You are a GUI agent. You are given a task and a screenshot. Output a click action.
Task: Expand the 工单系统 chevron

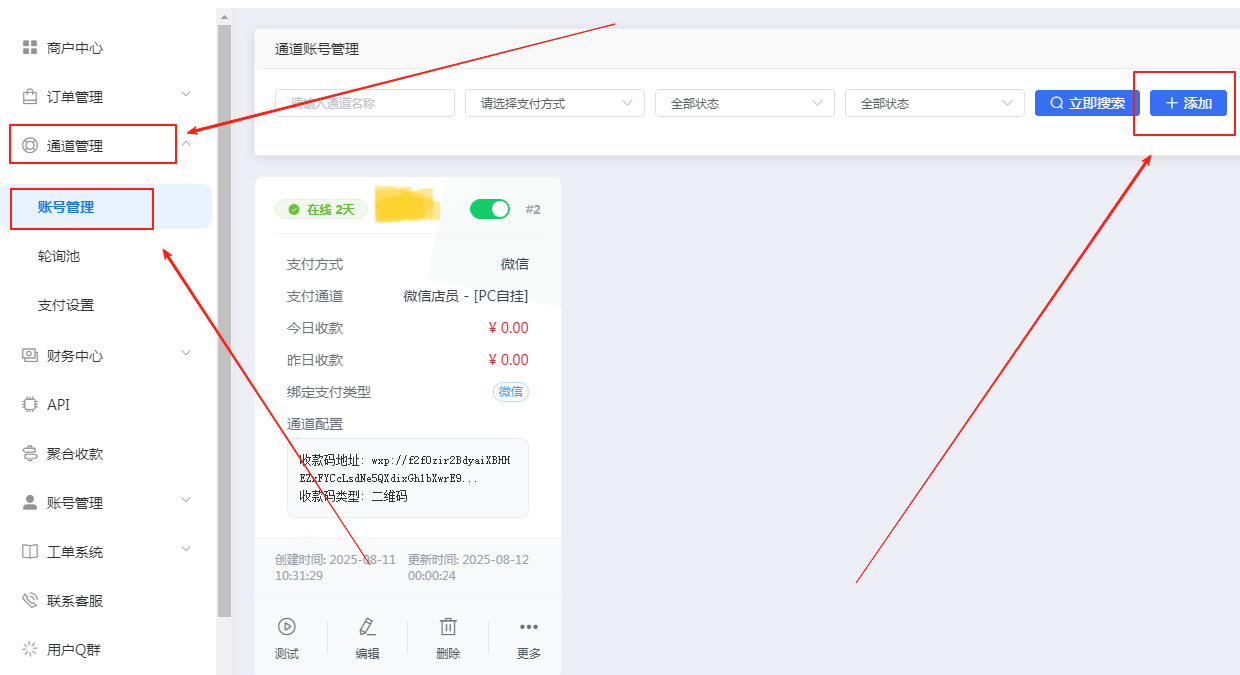click(186, 548)
